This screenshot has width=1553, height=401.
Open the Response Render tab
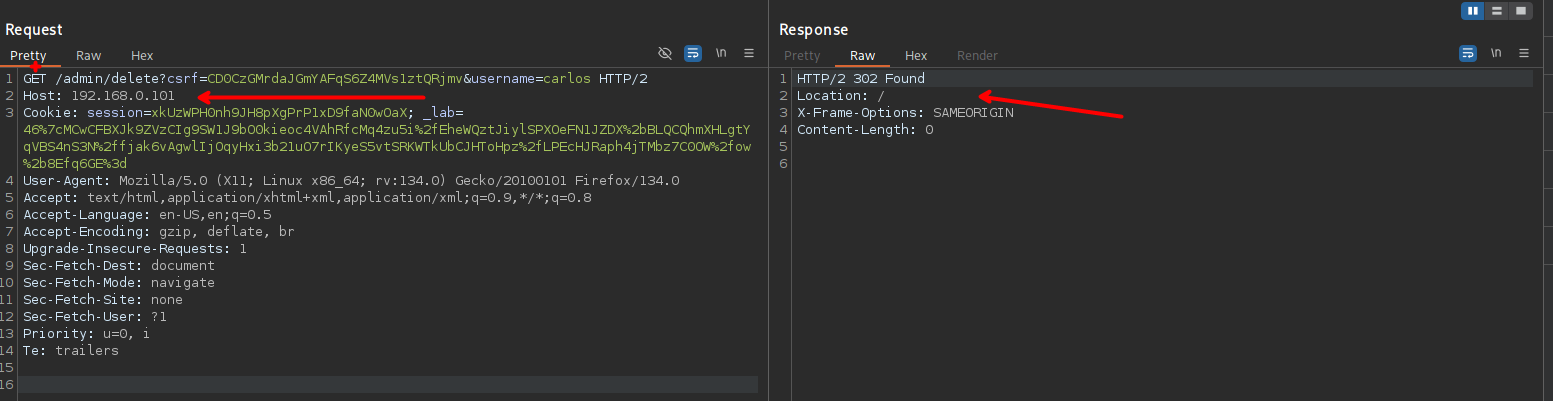click(x=977, y=56)
